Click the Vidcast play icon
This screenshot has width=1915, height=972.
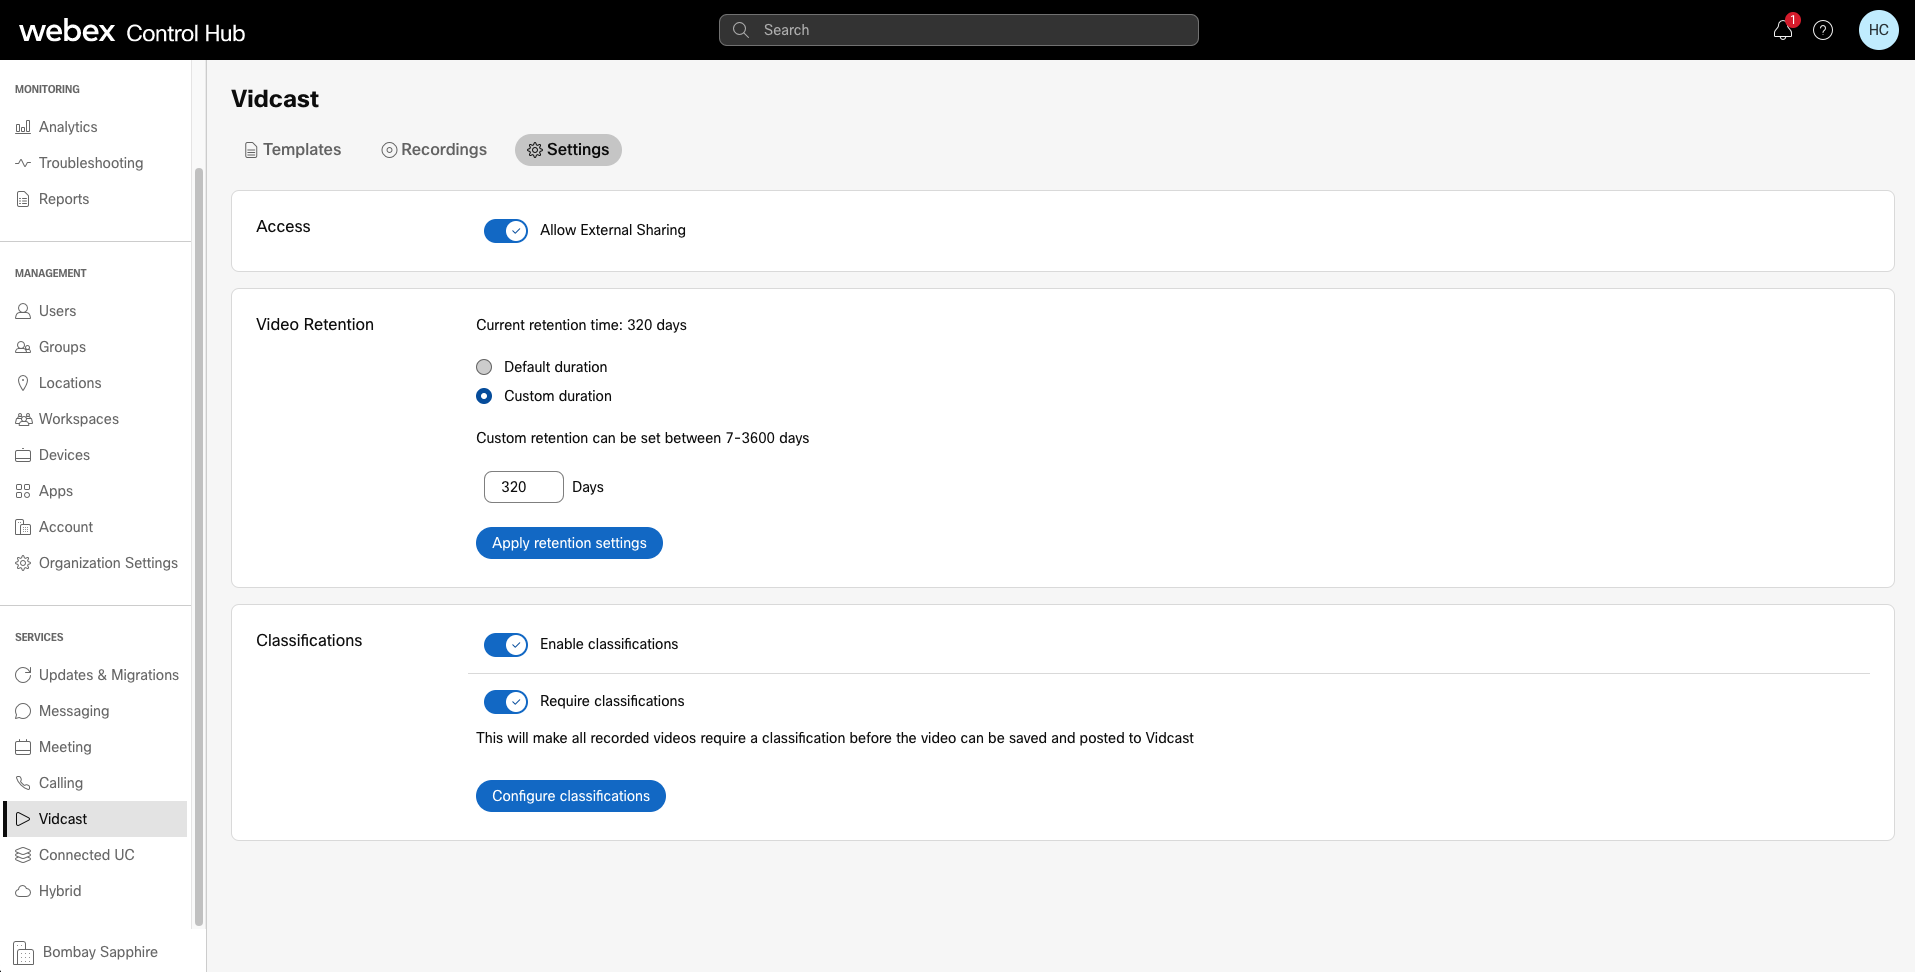point(23,819)
